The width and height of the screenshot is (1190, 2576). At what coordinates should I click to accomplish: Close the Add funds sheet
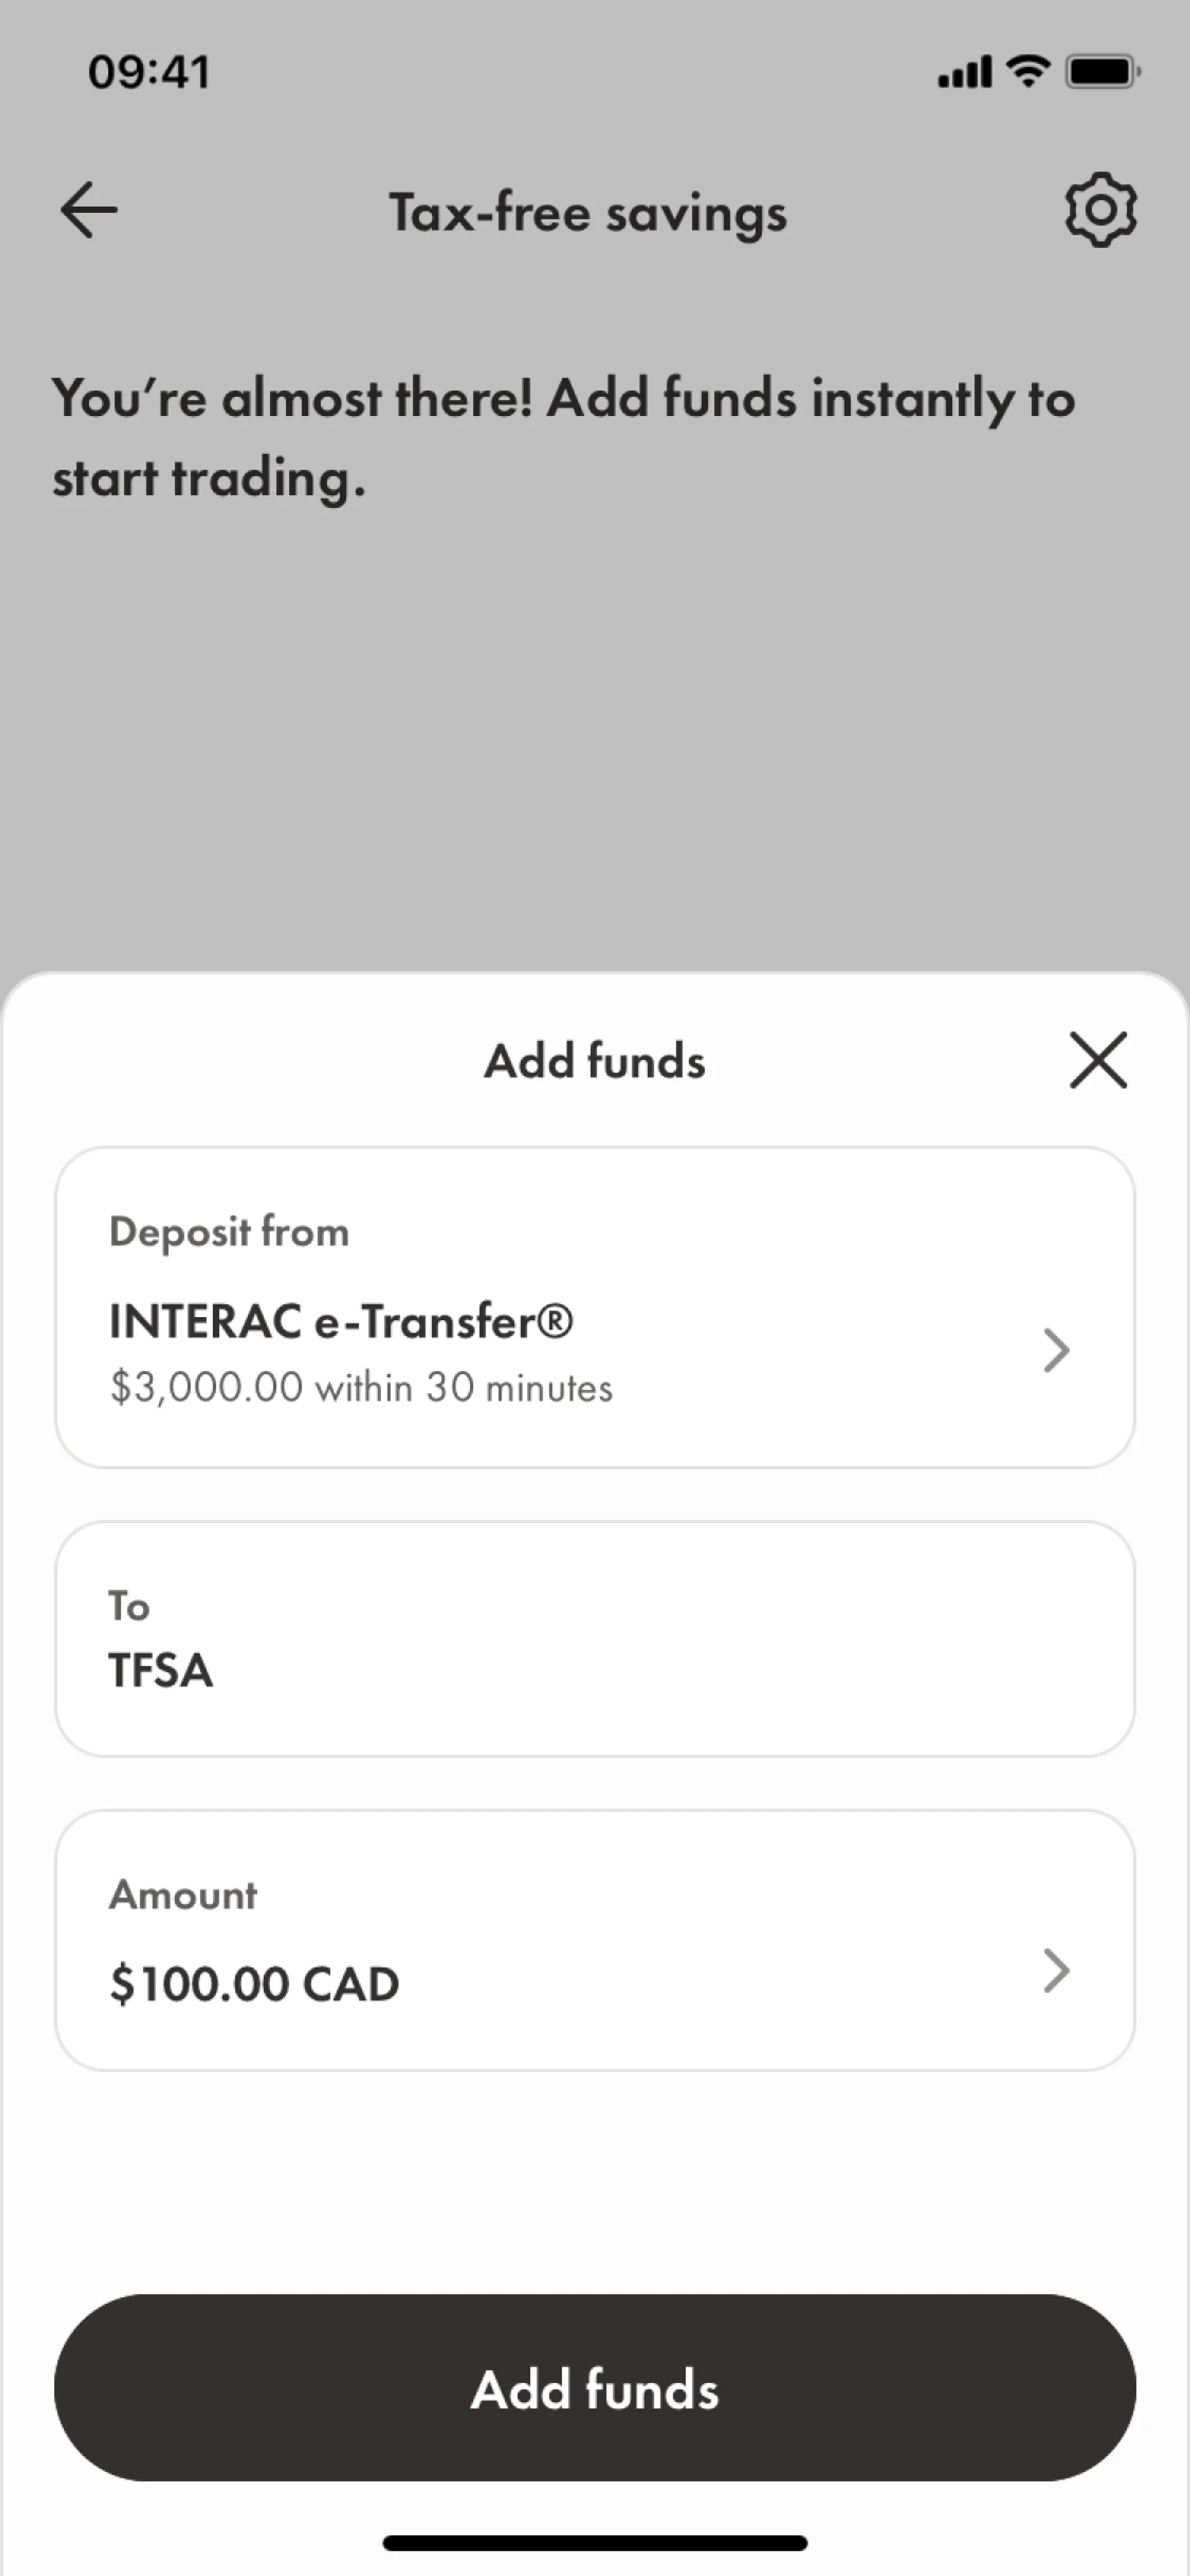1098,1060
